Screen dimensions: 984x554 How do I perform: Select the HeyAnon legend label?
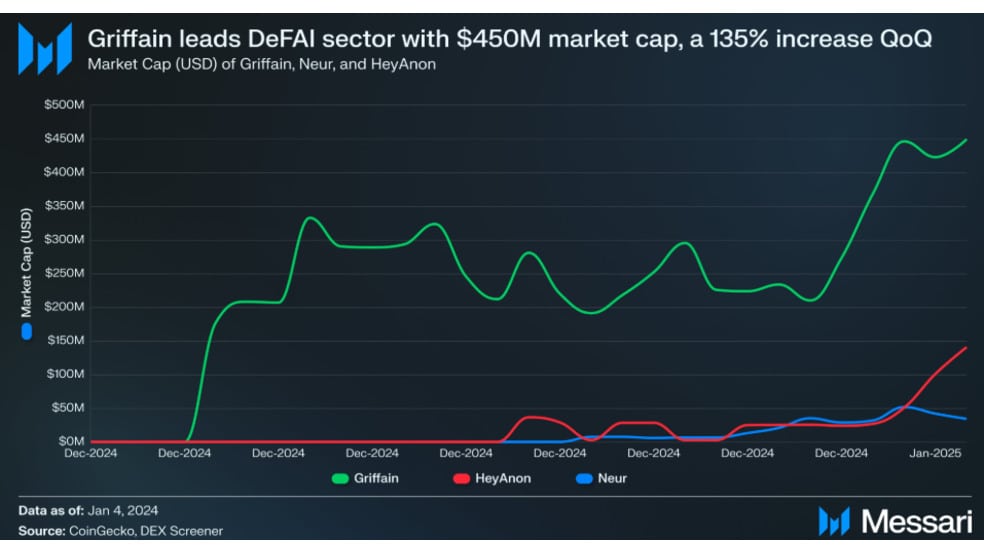[503, 478]
